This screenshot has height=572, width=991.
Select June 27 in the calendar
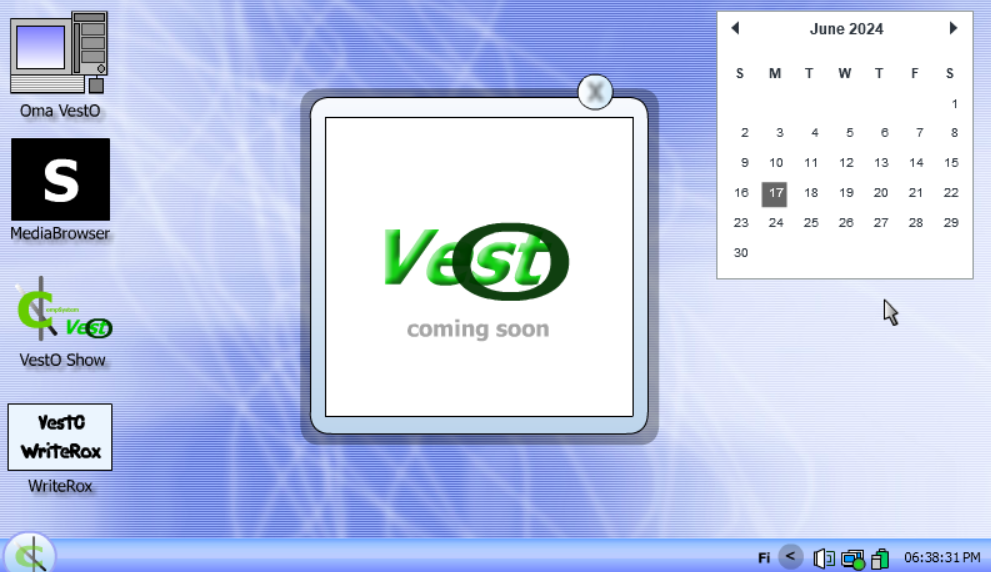point(881,222)
